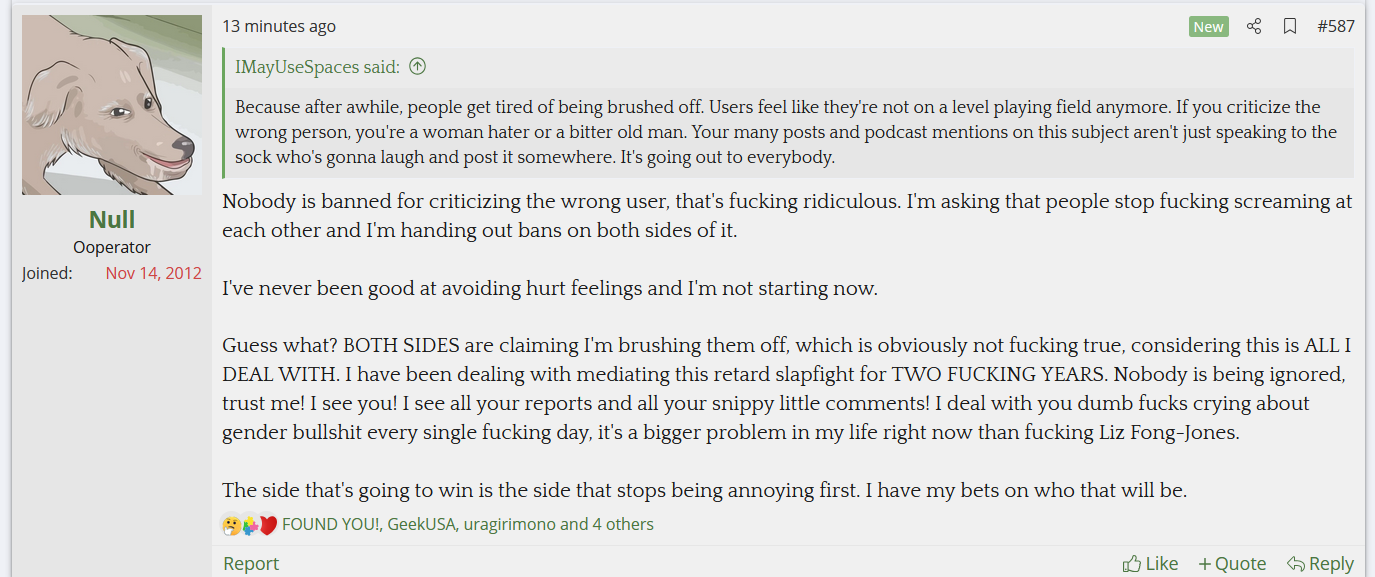The image size is (1375, 577).
Task: Click the green New badge
Action: pos(1208,26)
